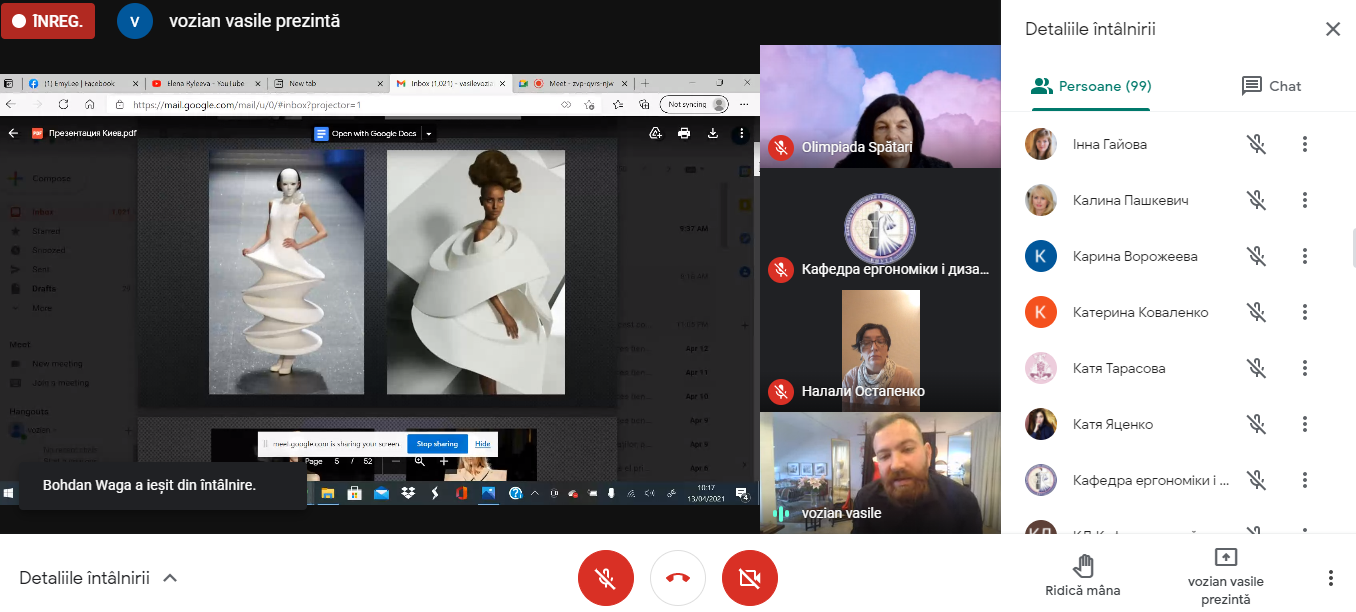Select the Persoane (99) tab
1356x612 pixels.
(x=1091, y=86)
